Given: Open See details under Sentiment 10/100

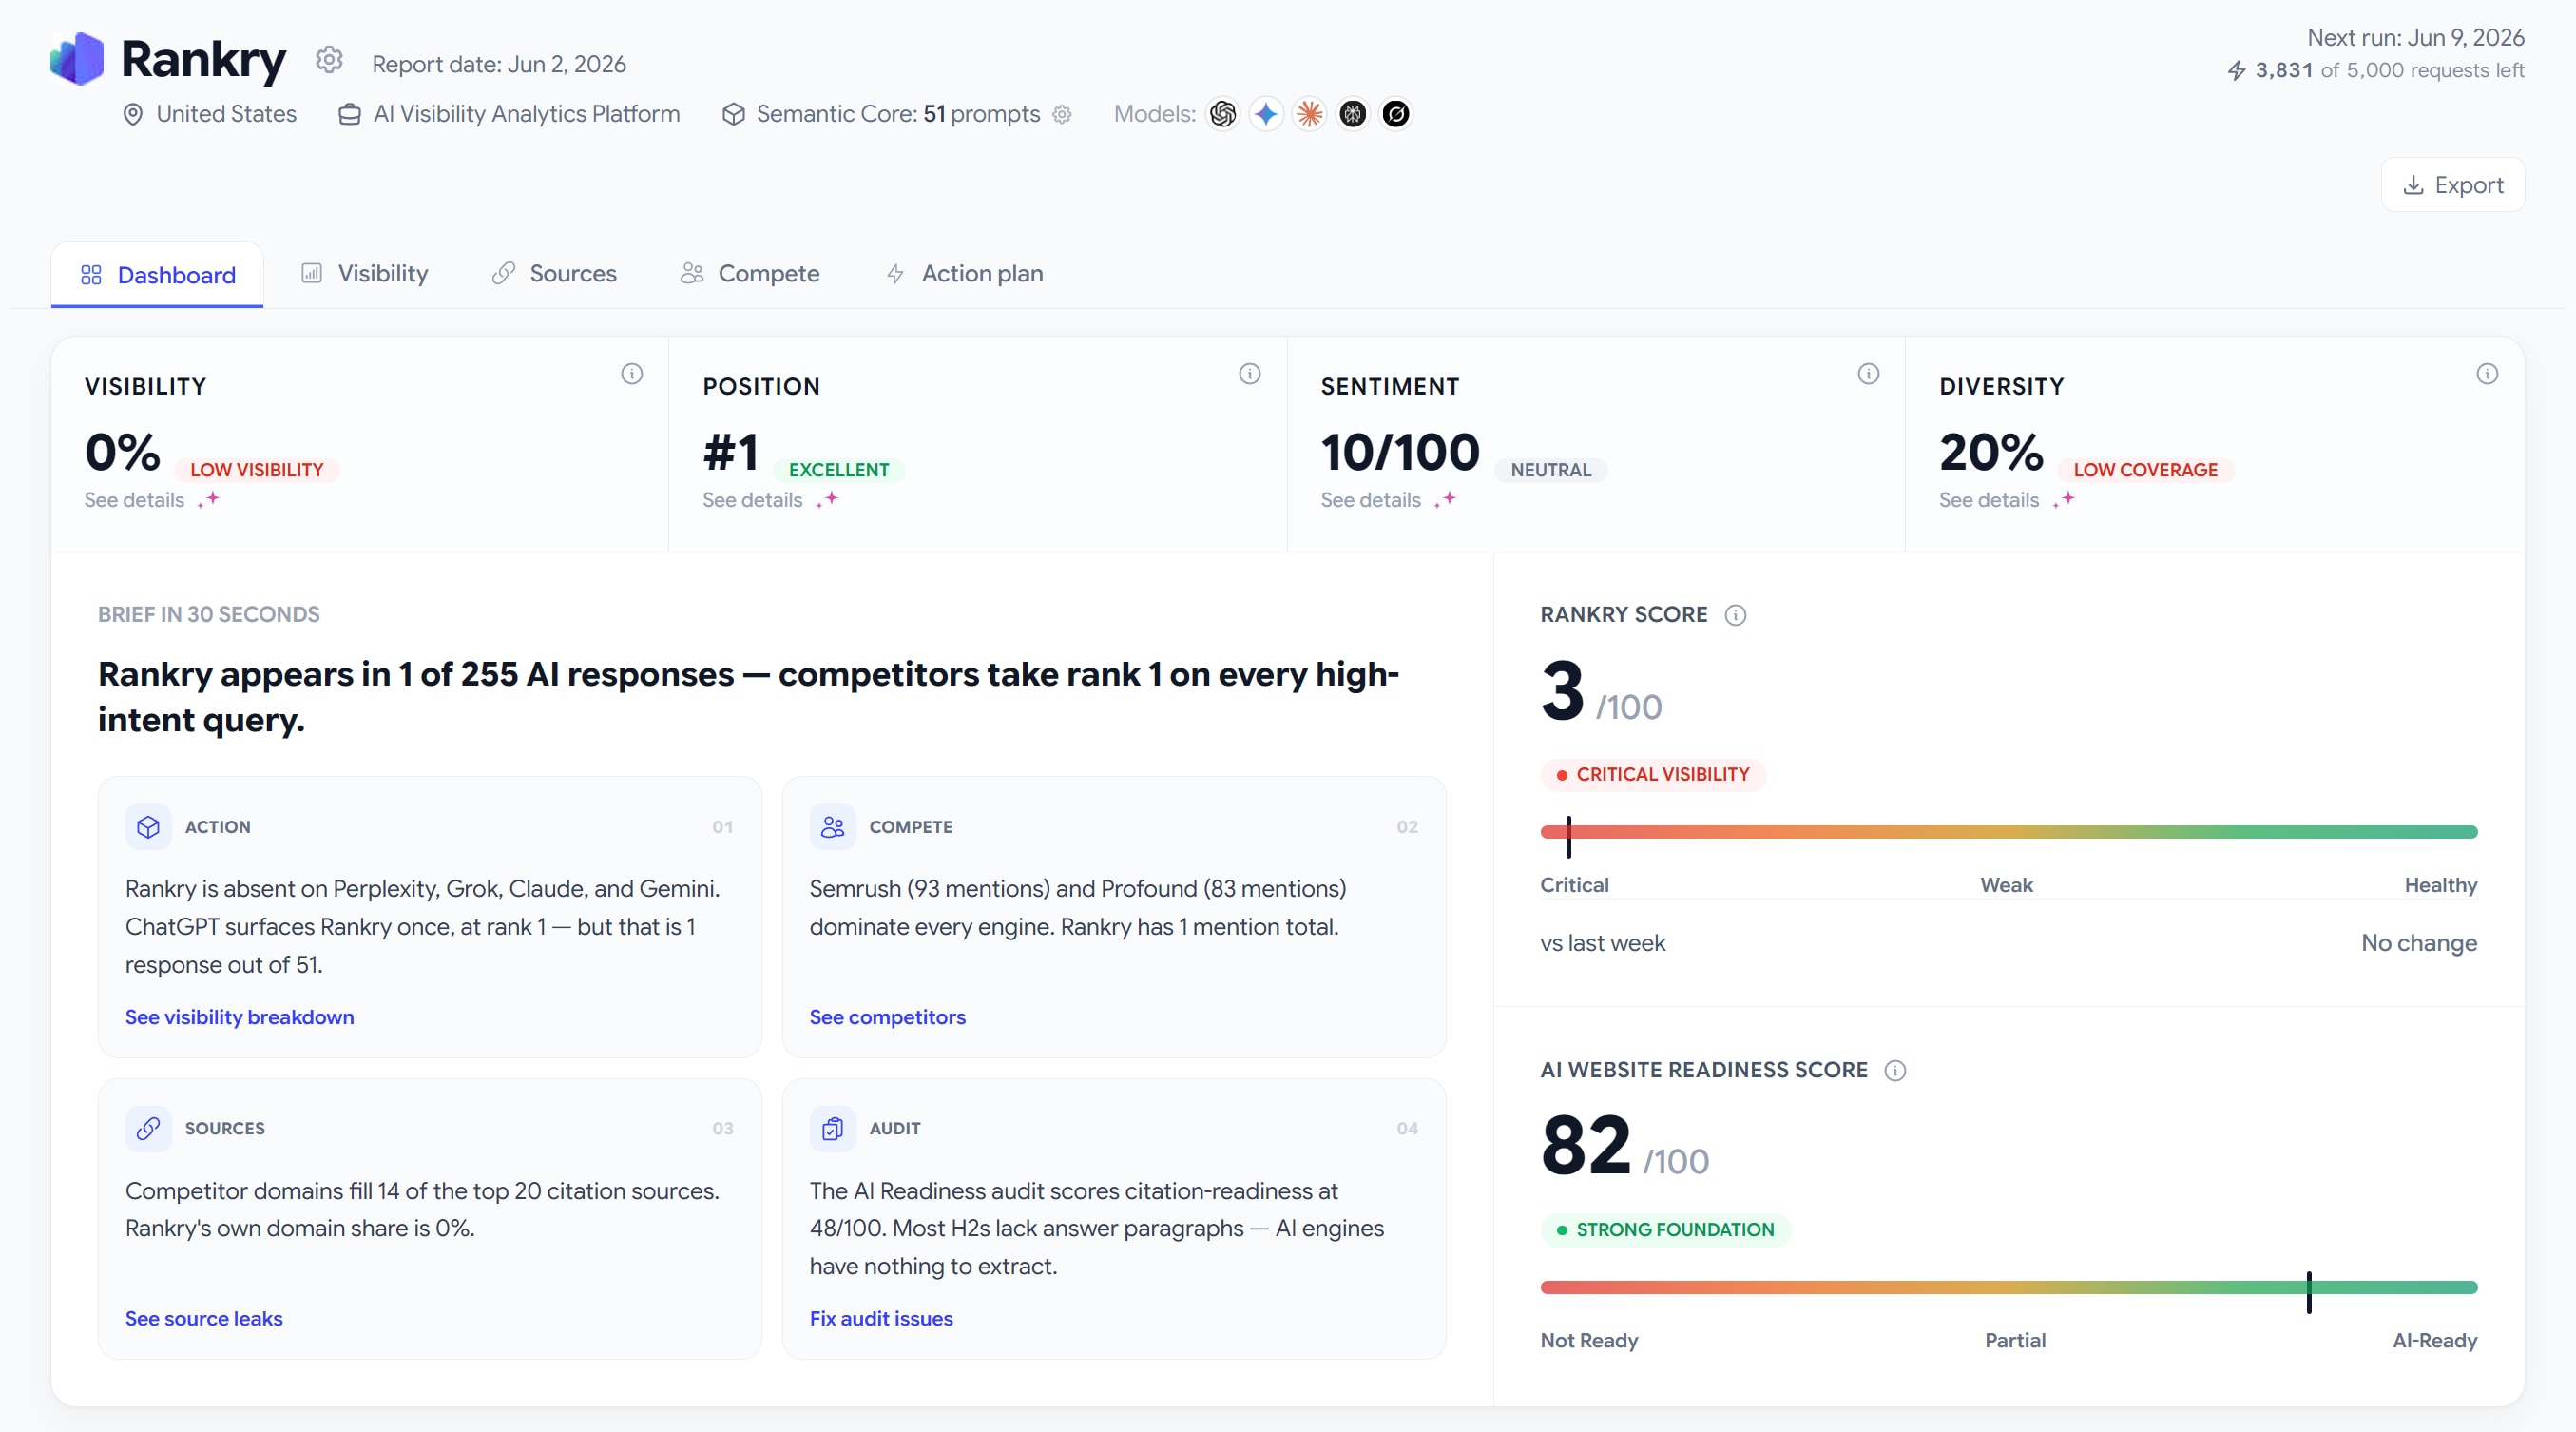Looking at the screenshot, I should coord(1370,500).
